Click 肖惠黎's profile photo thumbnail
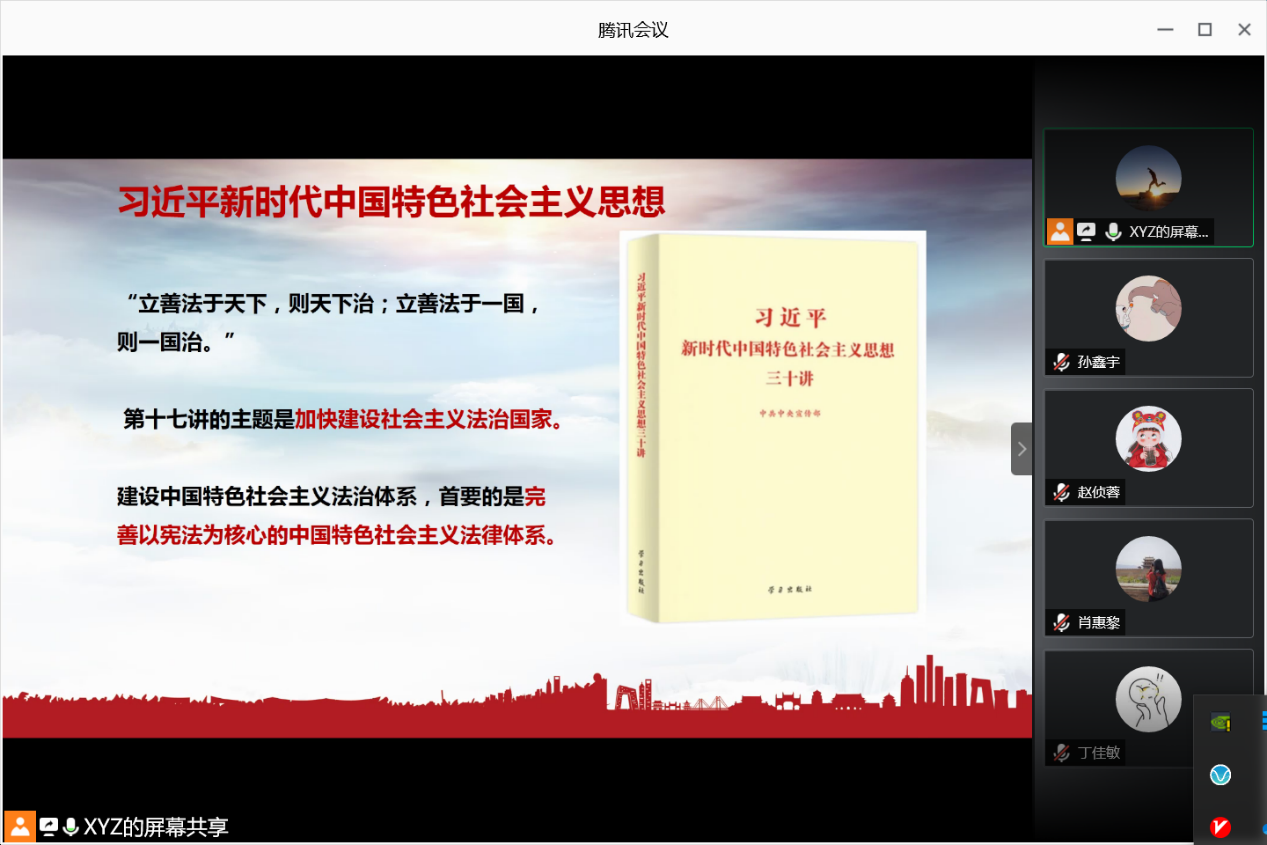The image size is (1267, 845). (x=1148, y=568)
